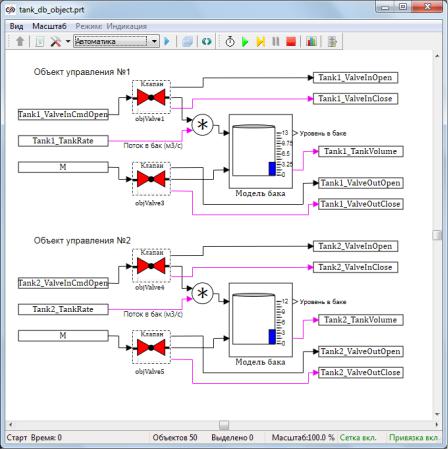The height and width of the screenshot is (449, 448).
Task: Select the tank model with scale up to 13
Action: coord(261,152)
